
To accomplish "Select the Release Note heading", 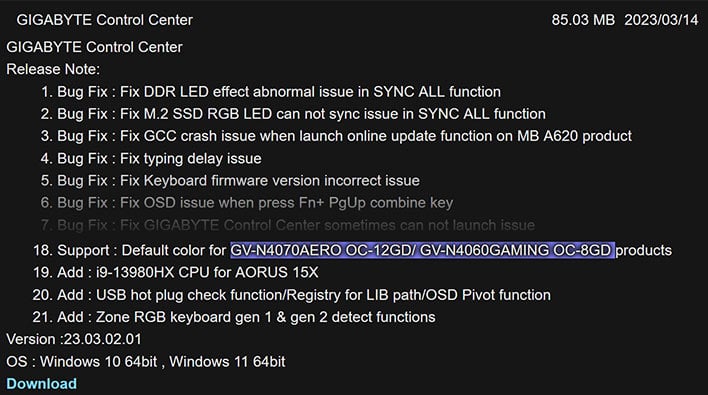I will [53, 69].
